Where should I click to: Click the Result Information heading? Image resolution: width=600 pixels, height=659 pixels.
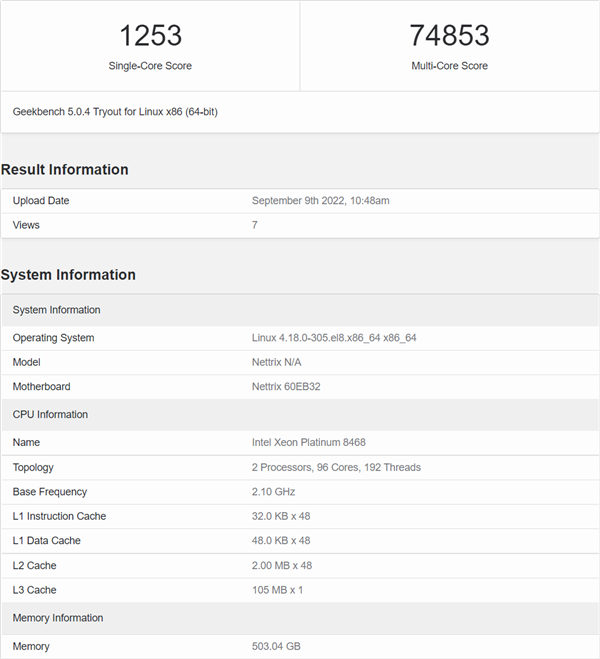(x=65, y=170)
